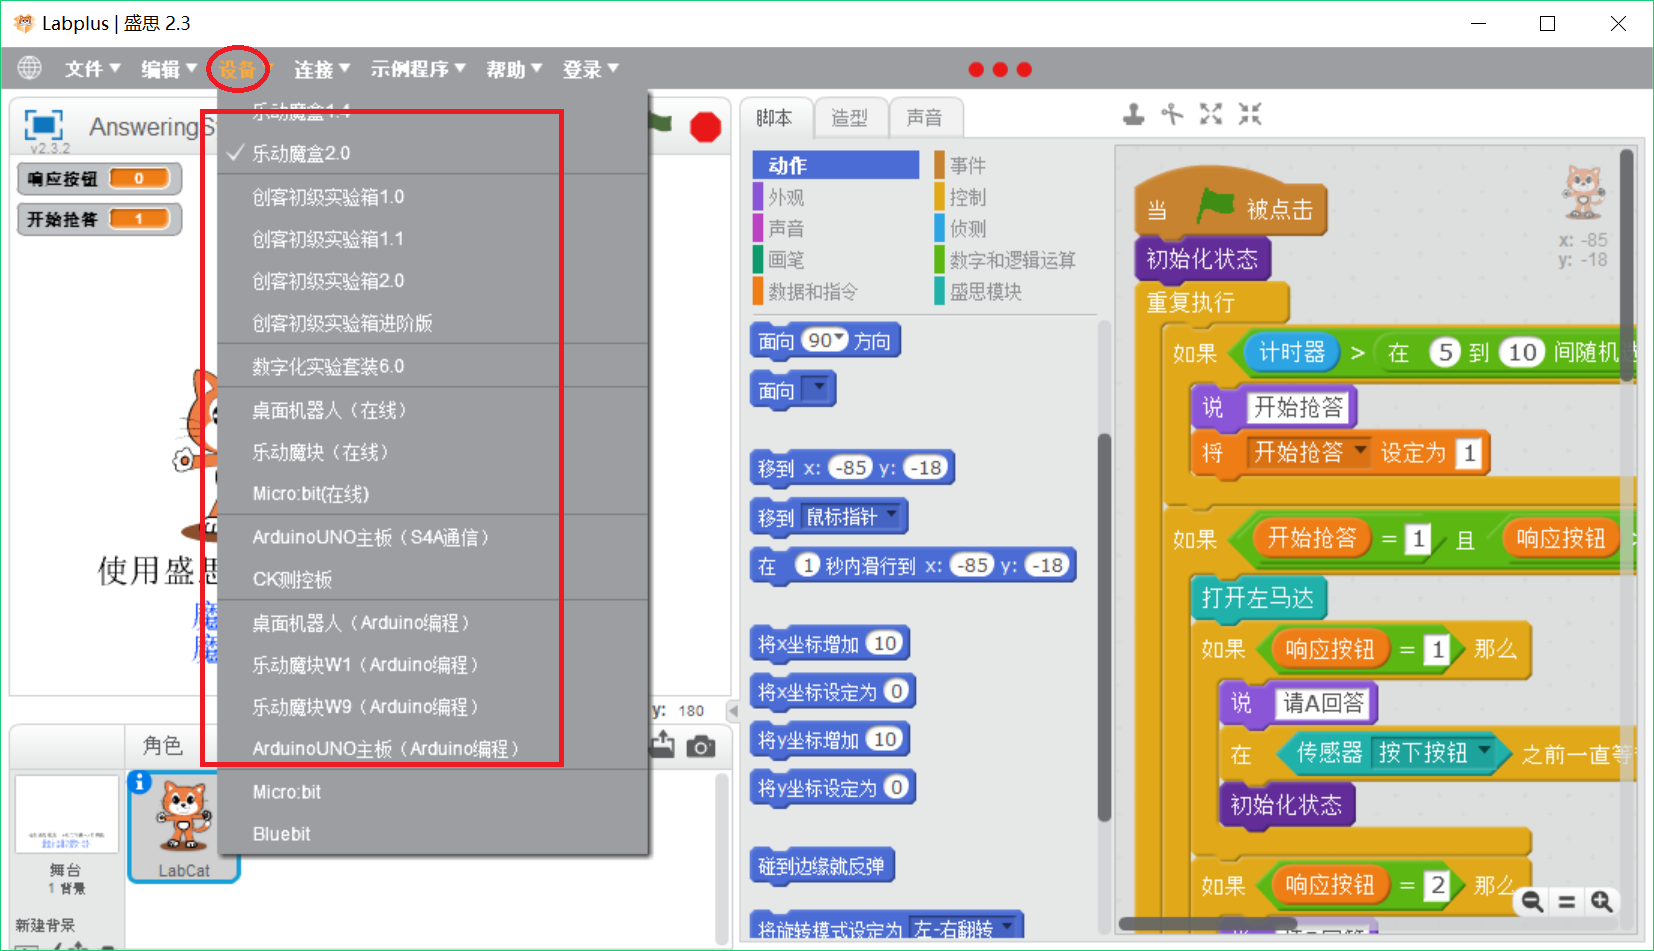Open the 文件 menu
Screen dimensions: 1654x951
pos(92,69)
